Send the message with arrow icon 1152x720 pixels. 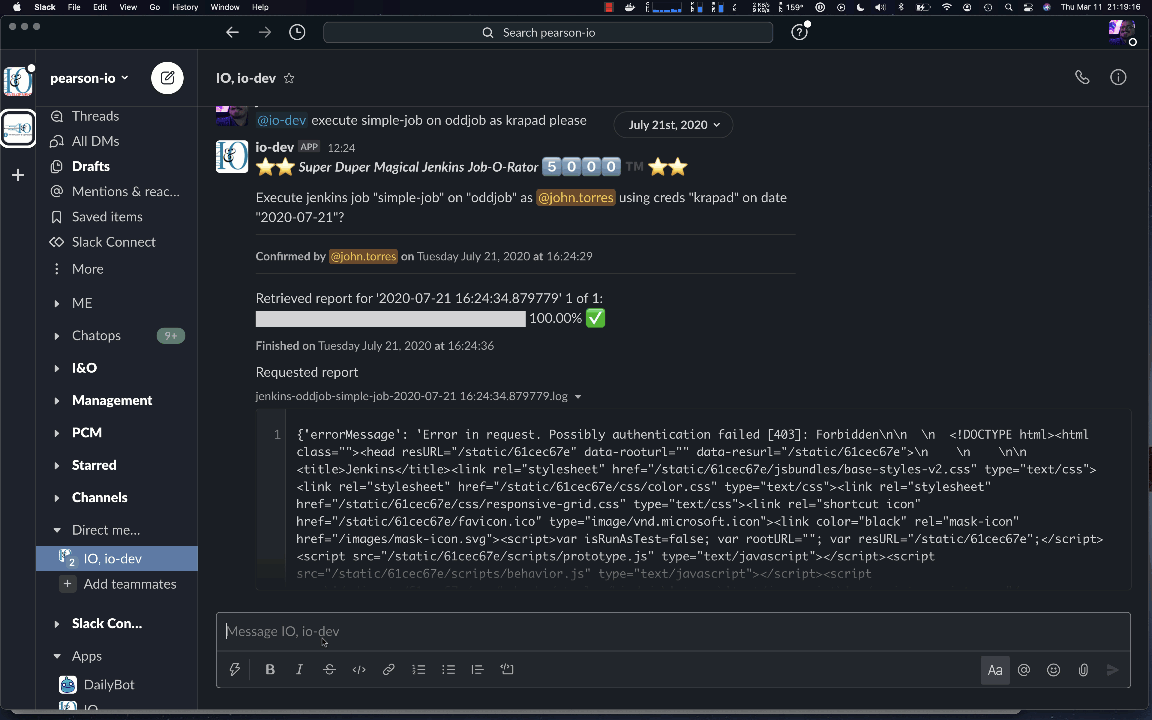[1113, 670]
